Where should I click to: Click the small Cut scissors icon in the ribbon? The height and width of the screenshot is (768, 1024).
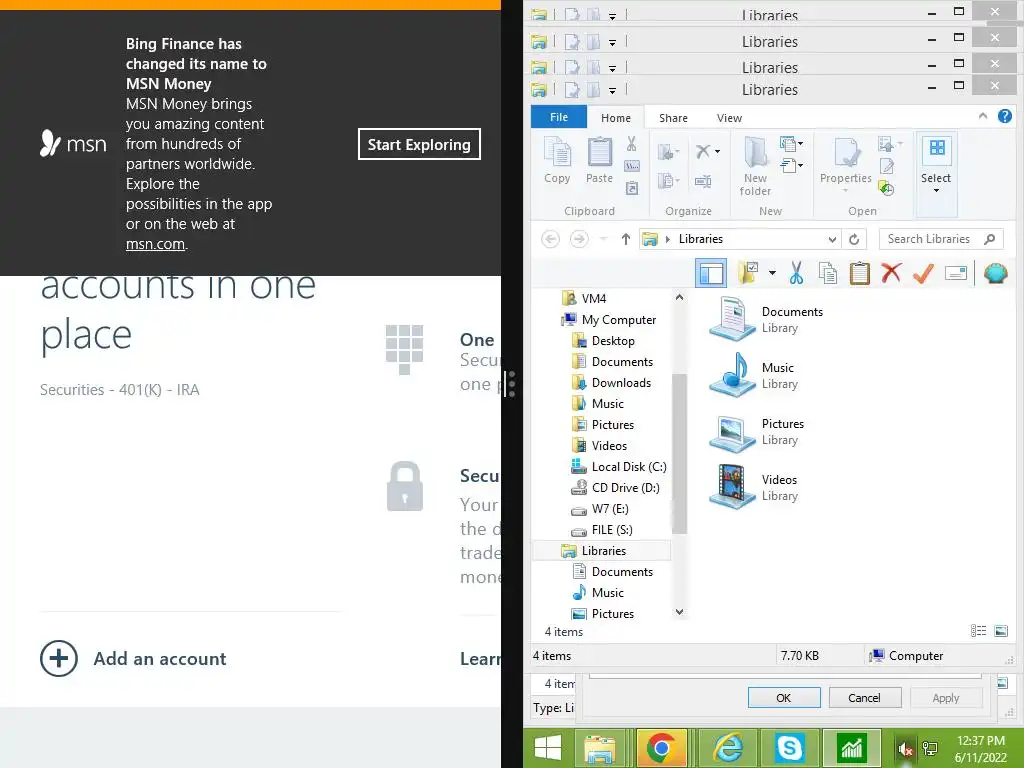point(632,144)
